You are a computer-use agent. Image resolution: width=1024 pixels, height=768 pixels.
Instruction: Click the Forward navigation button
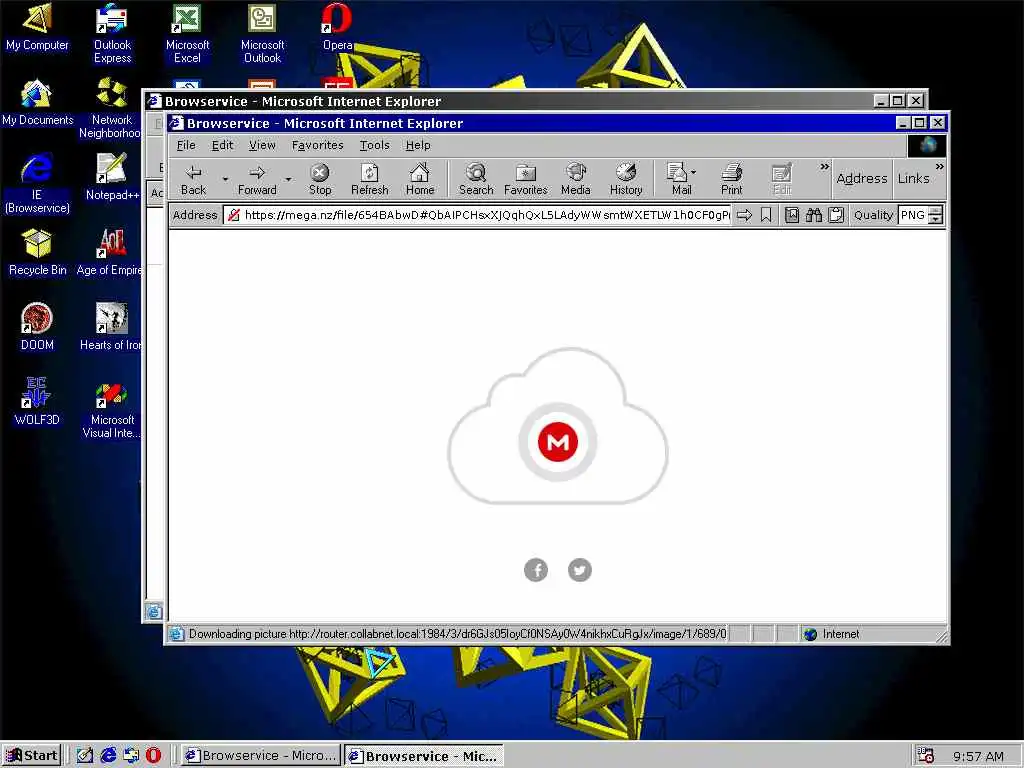click(x=257, y=180)
